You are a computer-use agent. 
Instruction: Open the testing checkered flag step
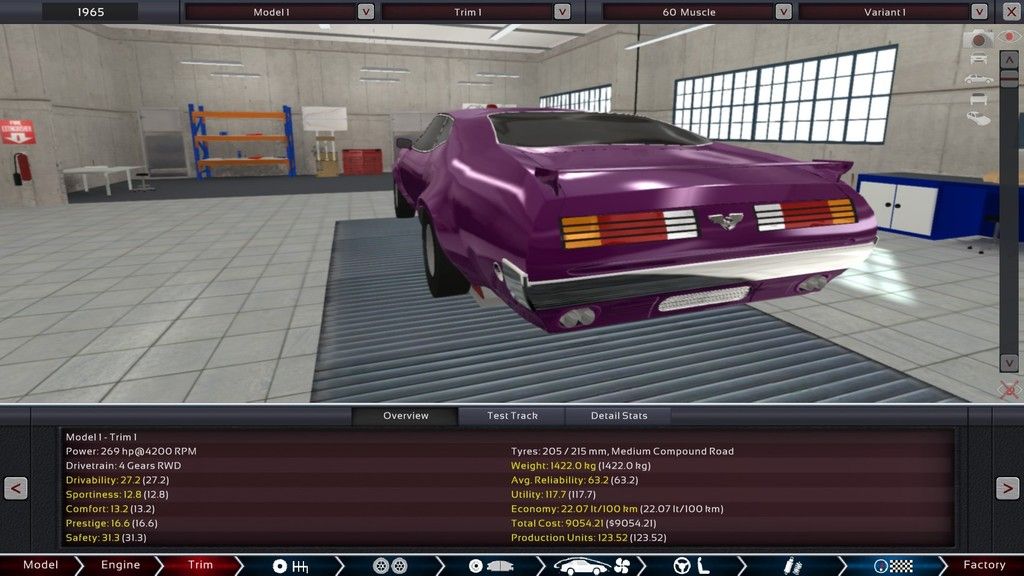[x=893, y=566]
